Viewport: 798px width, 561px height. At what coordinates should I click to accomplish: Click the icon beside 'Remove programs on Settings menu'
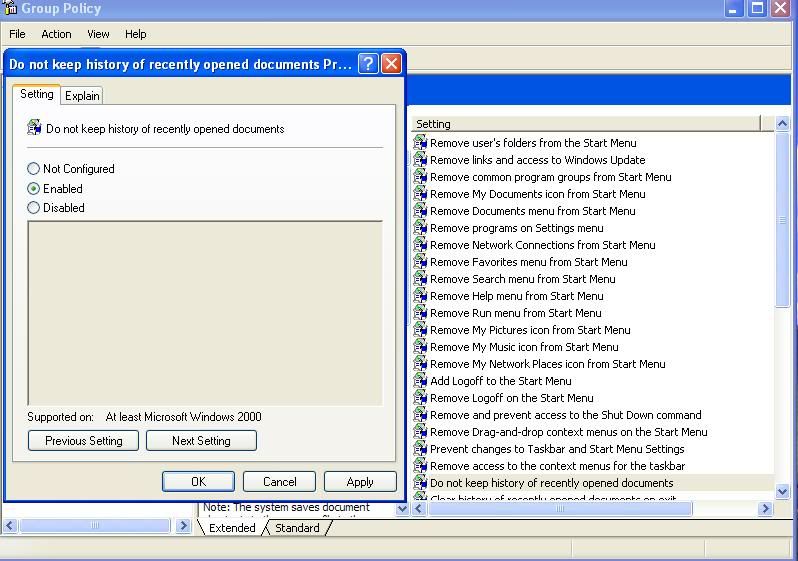[x=420, y=228]
